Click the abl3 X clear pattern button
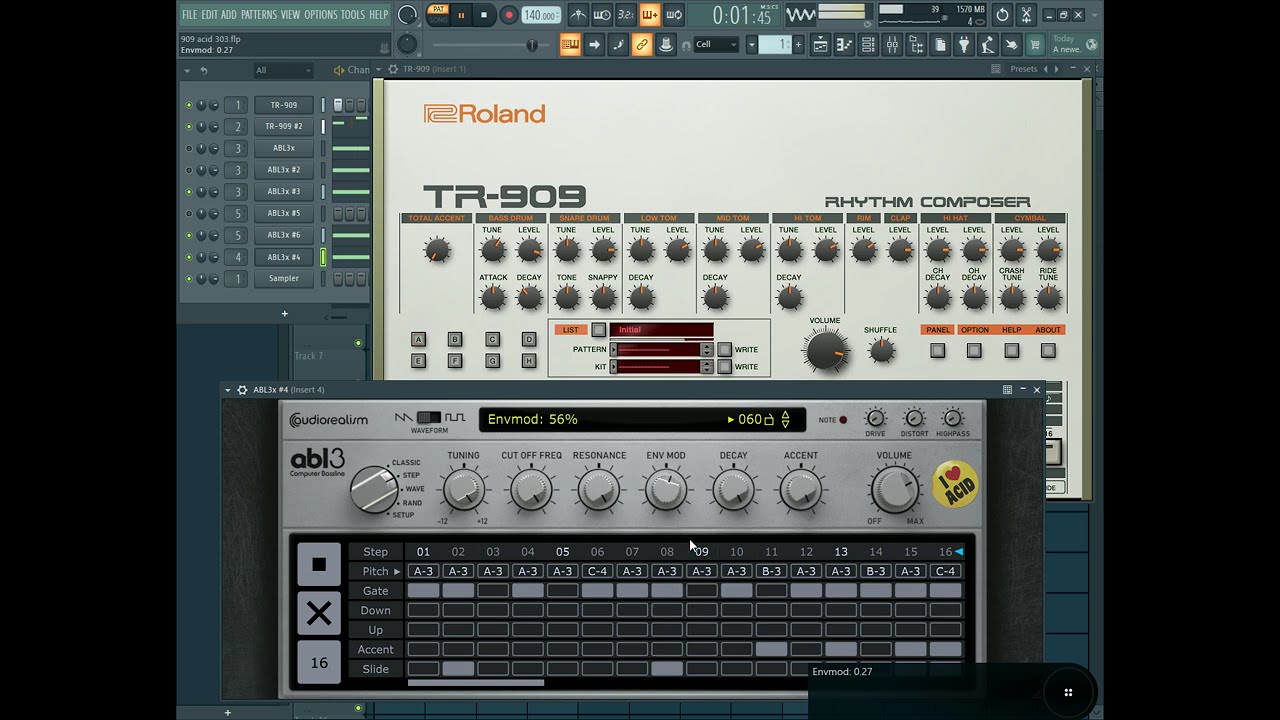 coord(319,613)
